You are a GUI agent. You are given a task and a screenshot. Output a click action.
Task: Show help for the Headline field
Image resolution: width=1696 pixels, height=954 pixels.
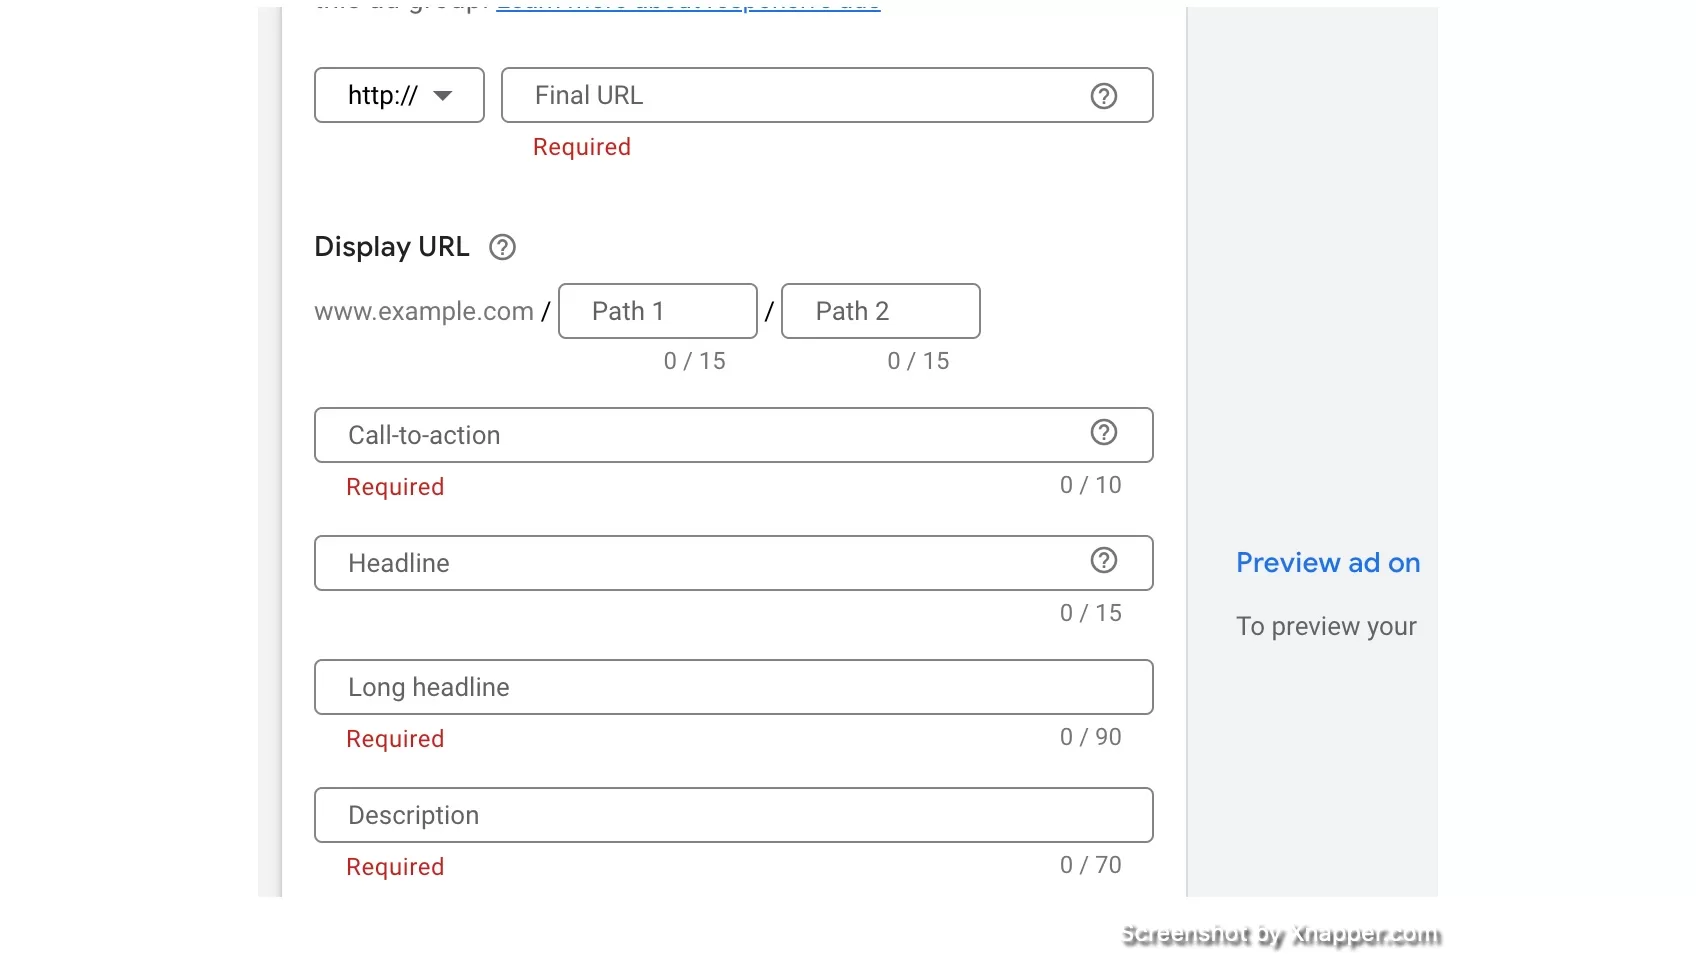1103,560
